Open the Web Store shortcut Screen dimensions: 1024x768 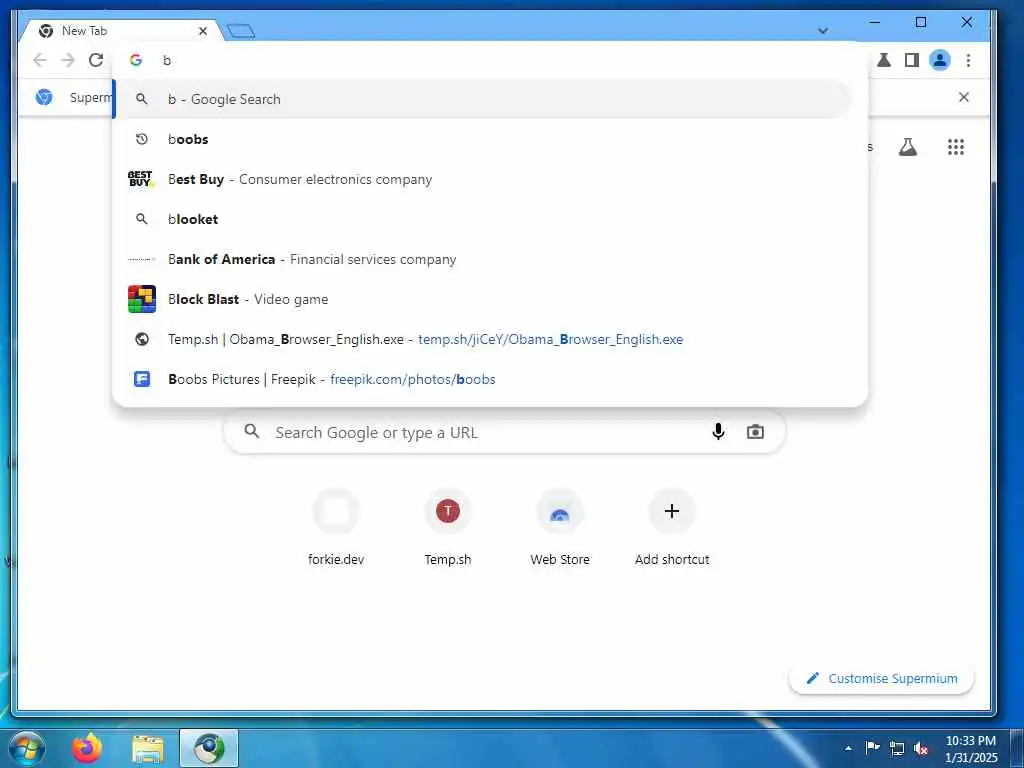tap(560, 528)
